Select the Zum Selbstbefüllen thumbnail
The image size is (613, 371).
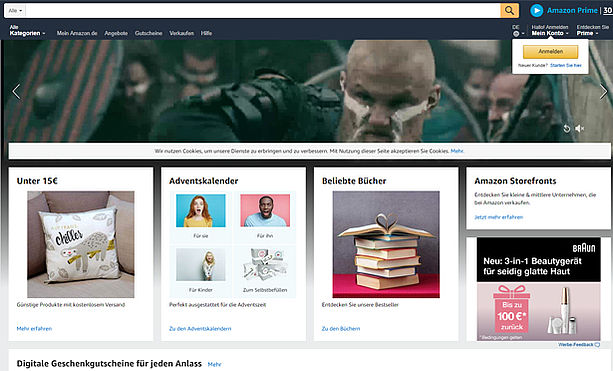pos(265,264)
